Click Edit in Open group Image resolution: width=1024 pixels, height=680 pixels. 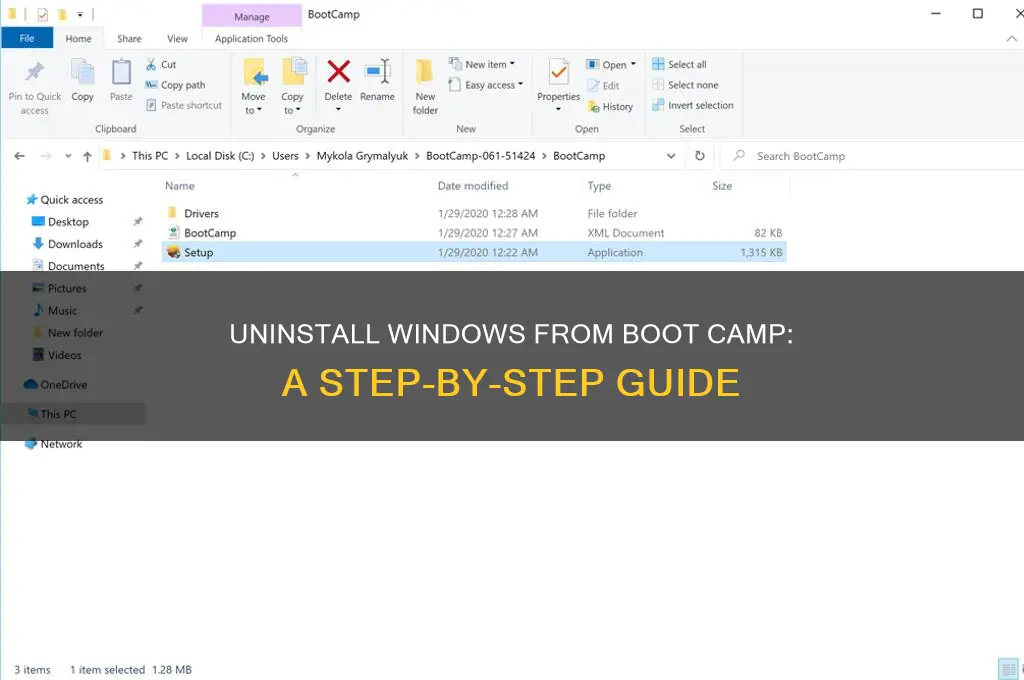tap(603, 86)
